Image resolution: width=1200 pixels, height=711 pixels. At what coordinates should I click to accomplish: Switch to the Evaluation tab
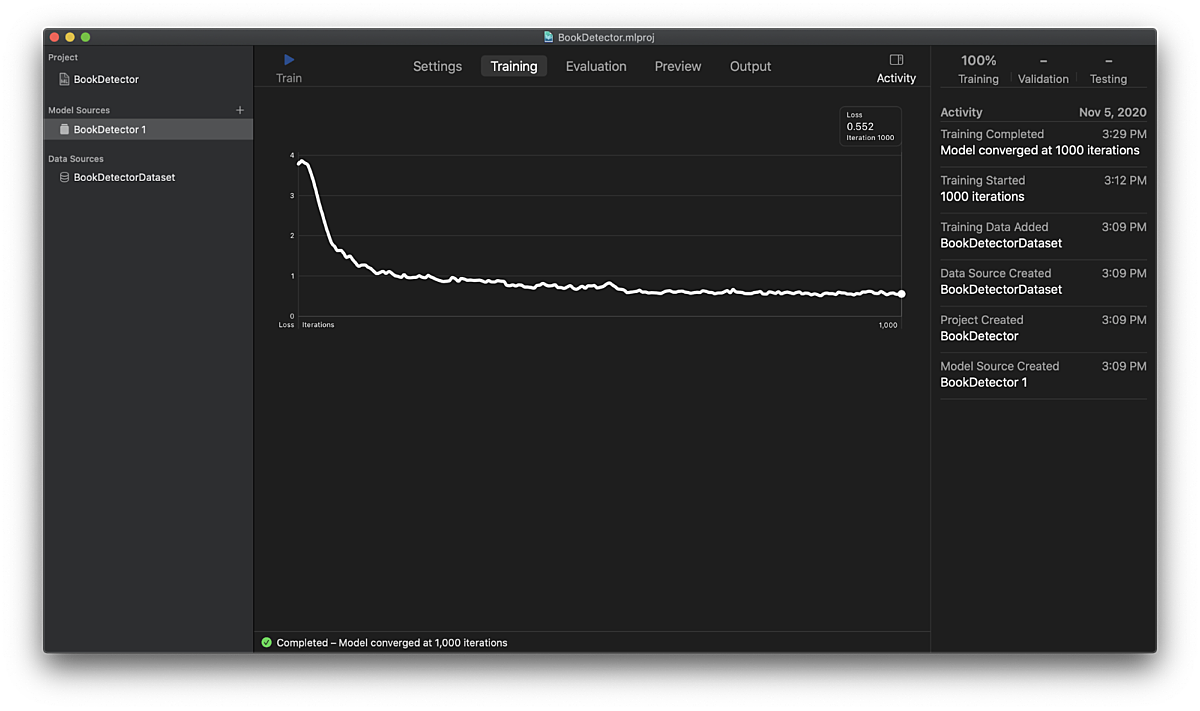click(596, 66)
